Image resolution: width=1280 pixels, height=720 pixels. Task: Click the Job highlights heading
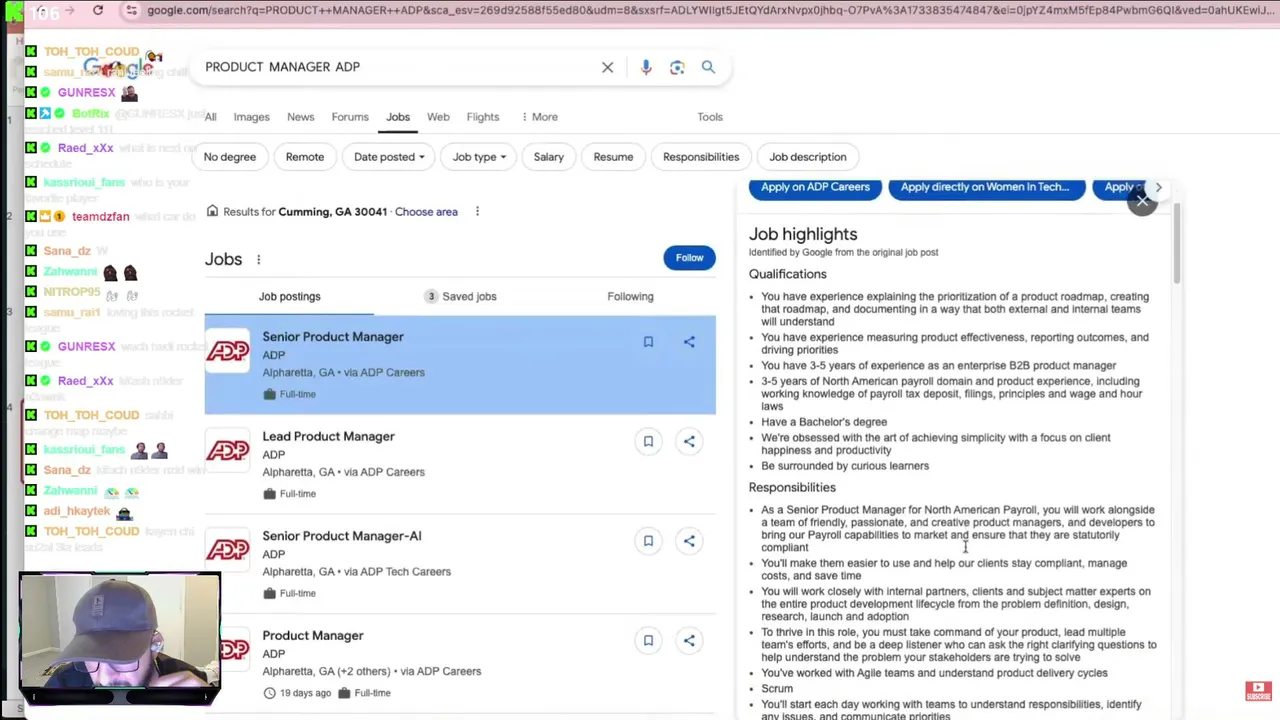click(x=803, y=234)
